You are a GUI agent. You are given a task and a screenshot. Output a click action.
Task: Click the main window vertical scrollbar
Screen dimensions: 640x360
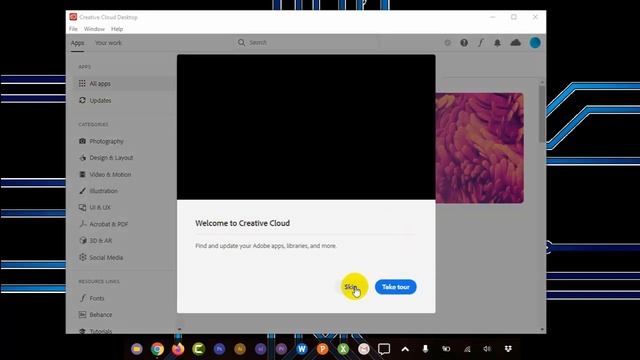click(x=542, y=114)
